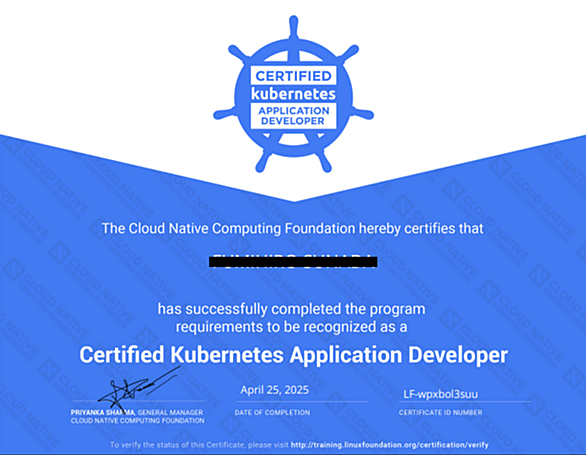Click the Certified Kubernetes Application Developer helm logo
This screenshot has width=586, height=455.
[293, 94]
